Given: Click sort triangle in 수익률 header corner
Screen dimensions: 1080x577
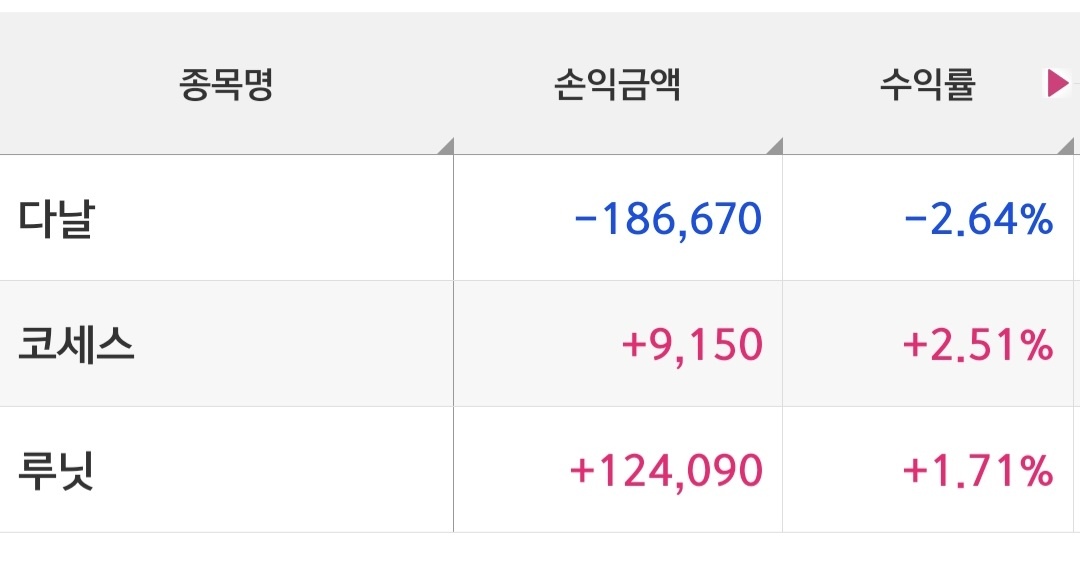Looking at the screenshot, I should pos(1066,147).
